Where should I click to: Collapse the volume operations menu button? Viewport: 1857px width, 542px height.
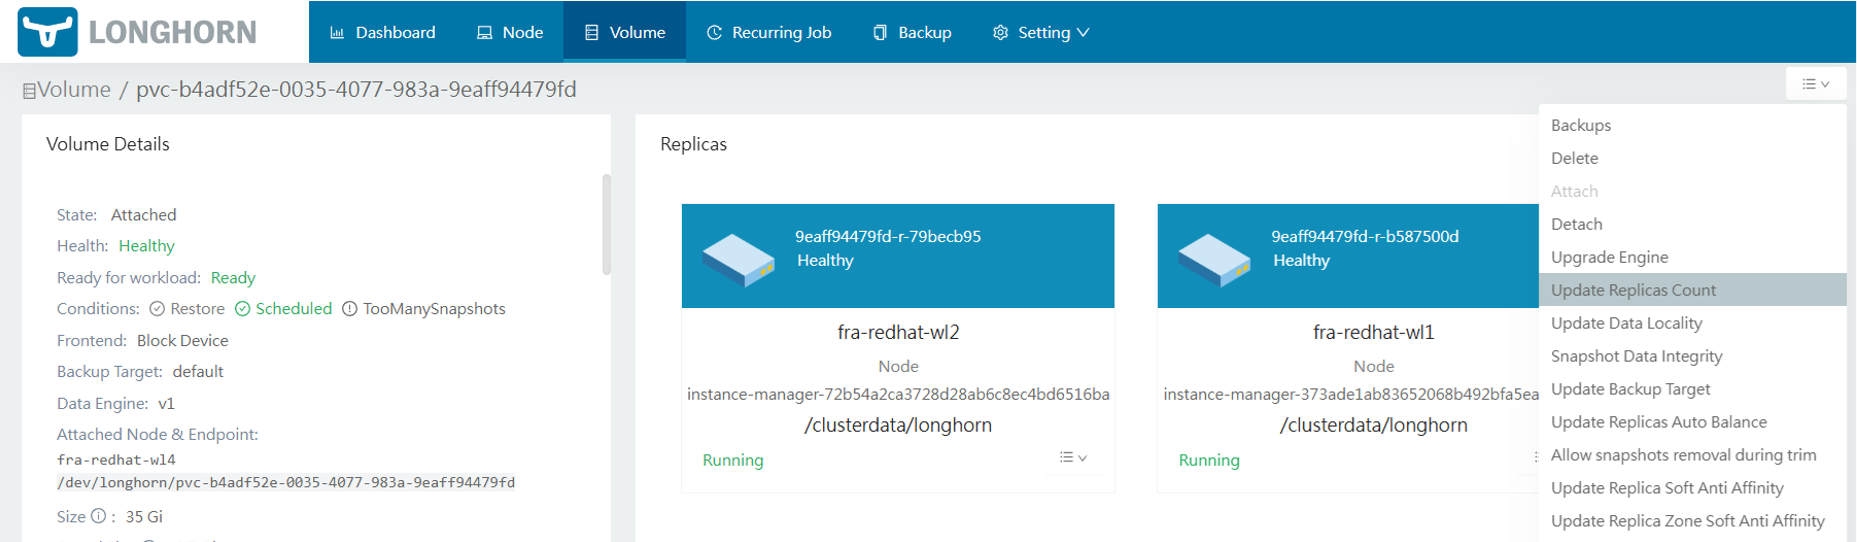pos(1815,84)
